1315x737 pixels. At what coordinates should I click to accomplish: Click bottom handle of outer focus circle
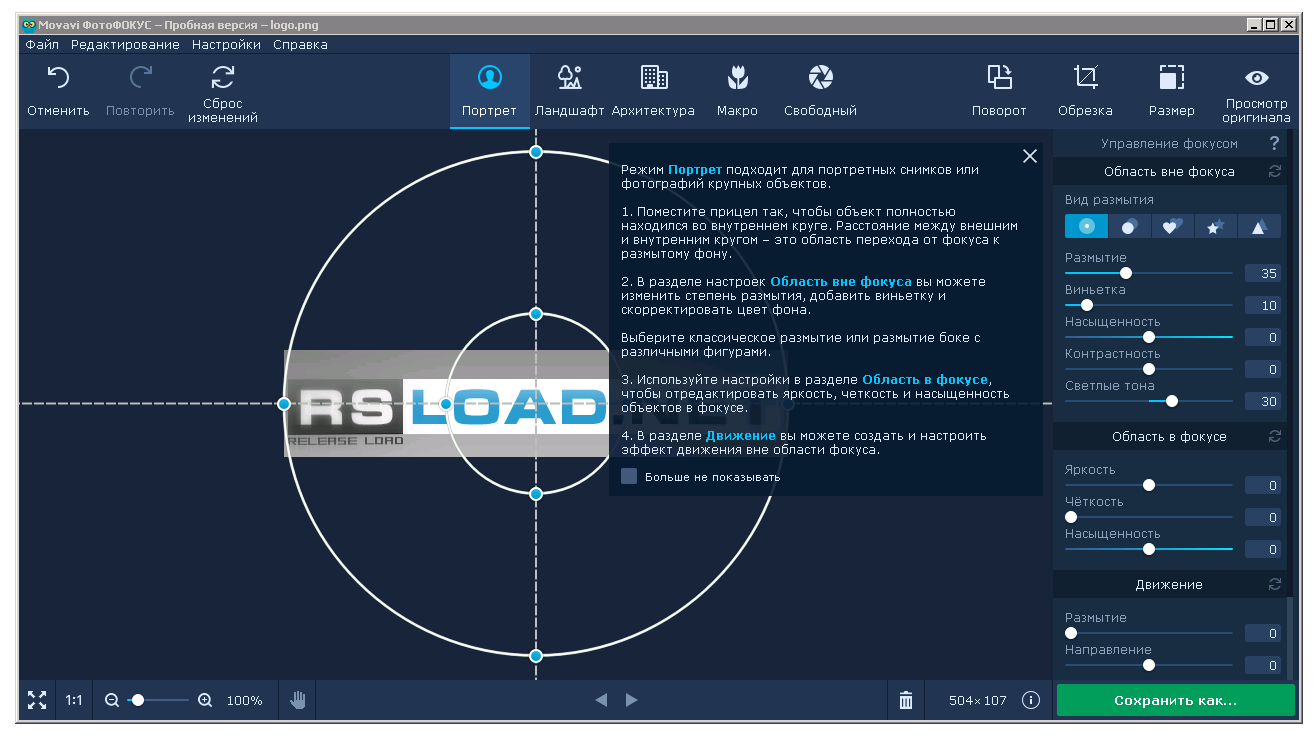[x=536, y=656]
